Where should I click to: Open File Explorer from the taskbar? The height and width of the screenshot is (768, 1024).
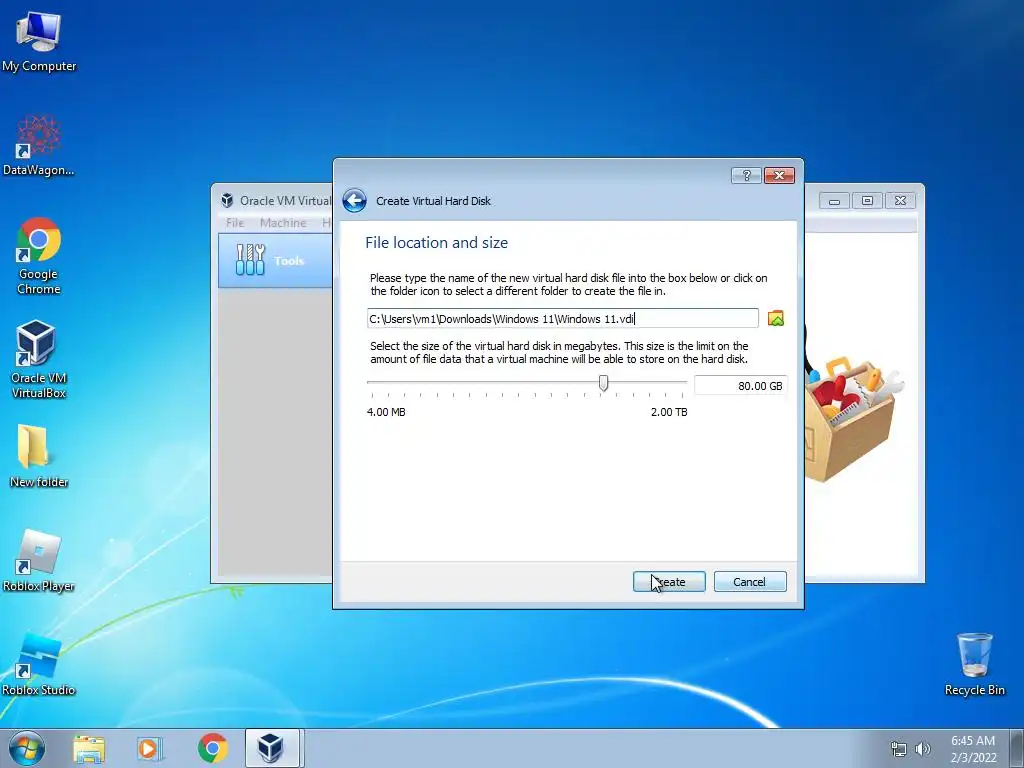[x=89, y=748]
